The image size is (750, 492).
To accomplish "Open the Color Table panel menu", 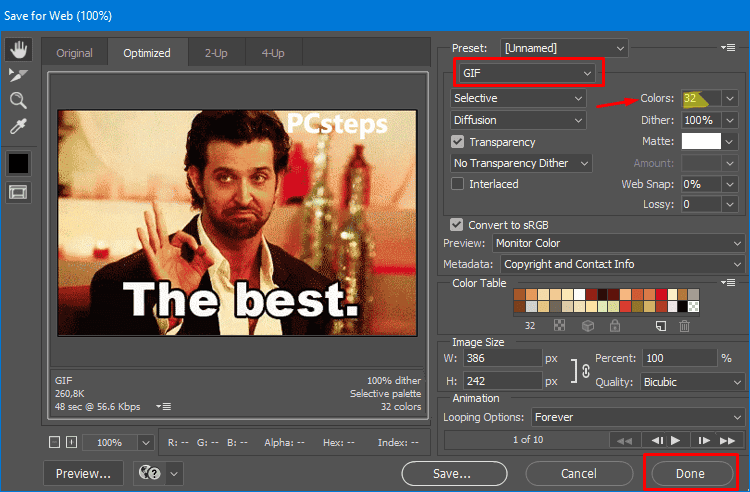I will (728, 283).
